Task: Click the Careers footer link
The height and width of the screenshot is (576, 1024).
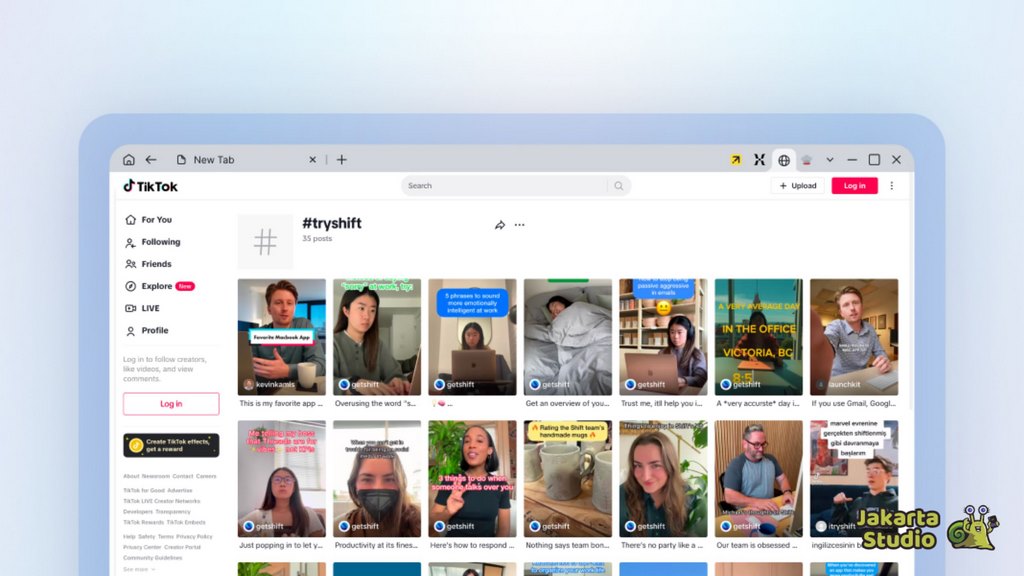Action: tap(206, 476)
